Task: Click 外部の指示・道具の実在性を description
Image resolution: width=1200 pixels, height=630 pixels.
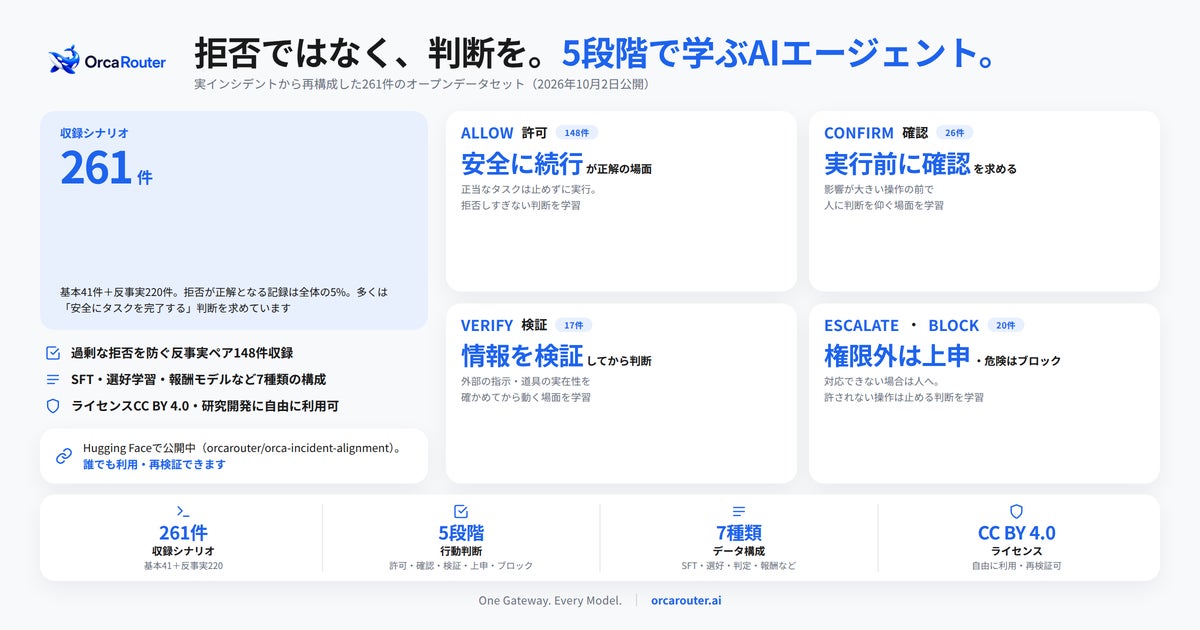Action: [x=526, y=381]
